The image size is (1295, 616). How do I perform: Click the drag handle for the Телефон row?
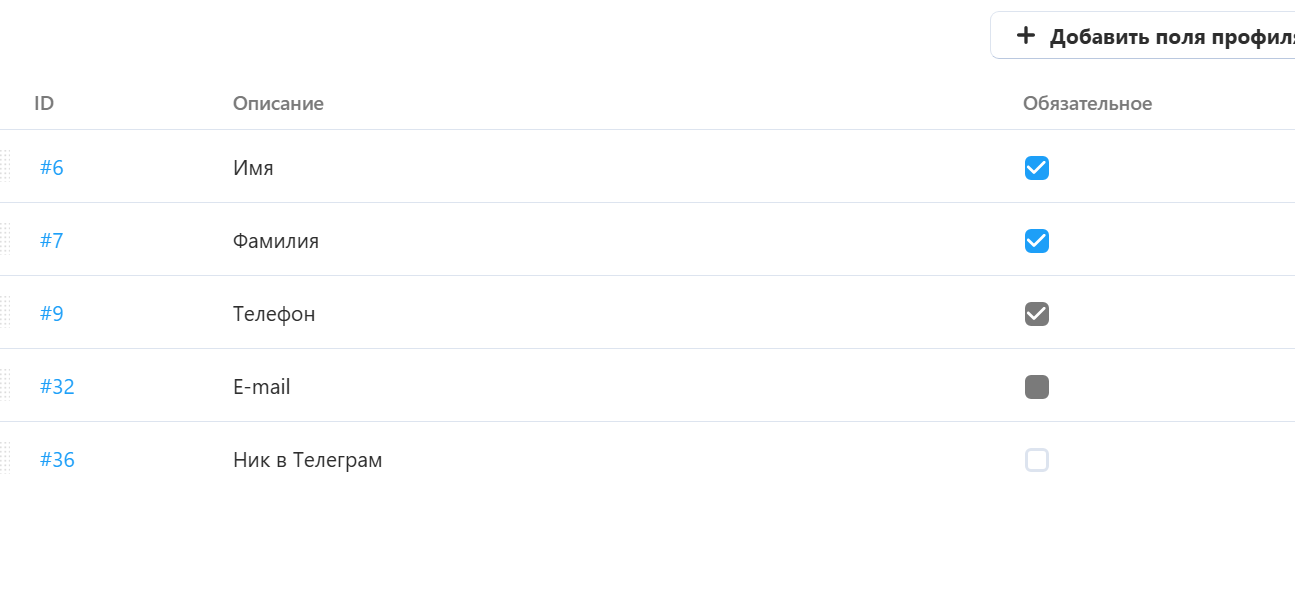[x=5, y=313]
